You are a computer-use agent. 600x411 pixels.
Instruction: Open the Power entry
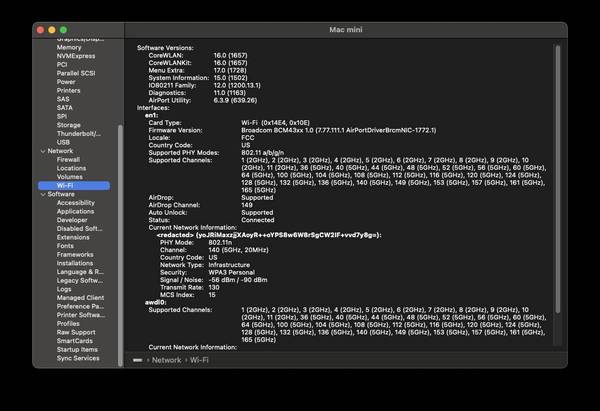tap(66, 82)
